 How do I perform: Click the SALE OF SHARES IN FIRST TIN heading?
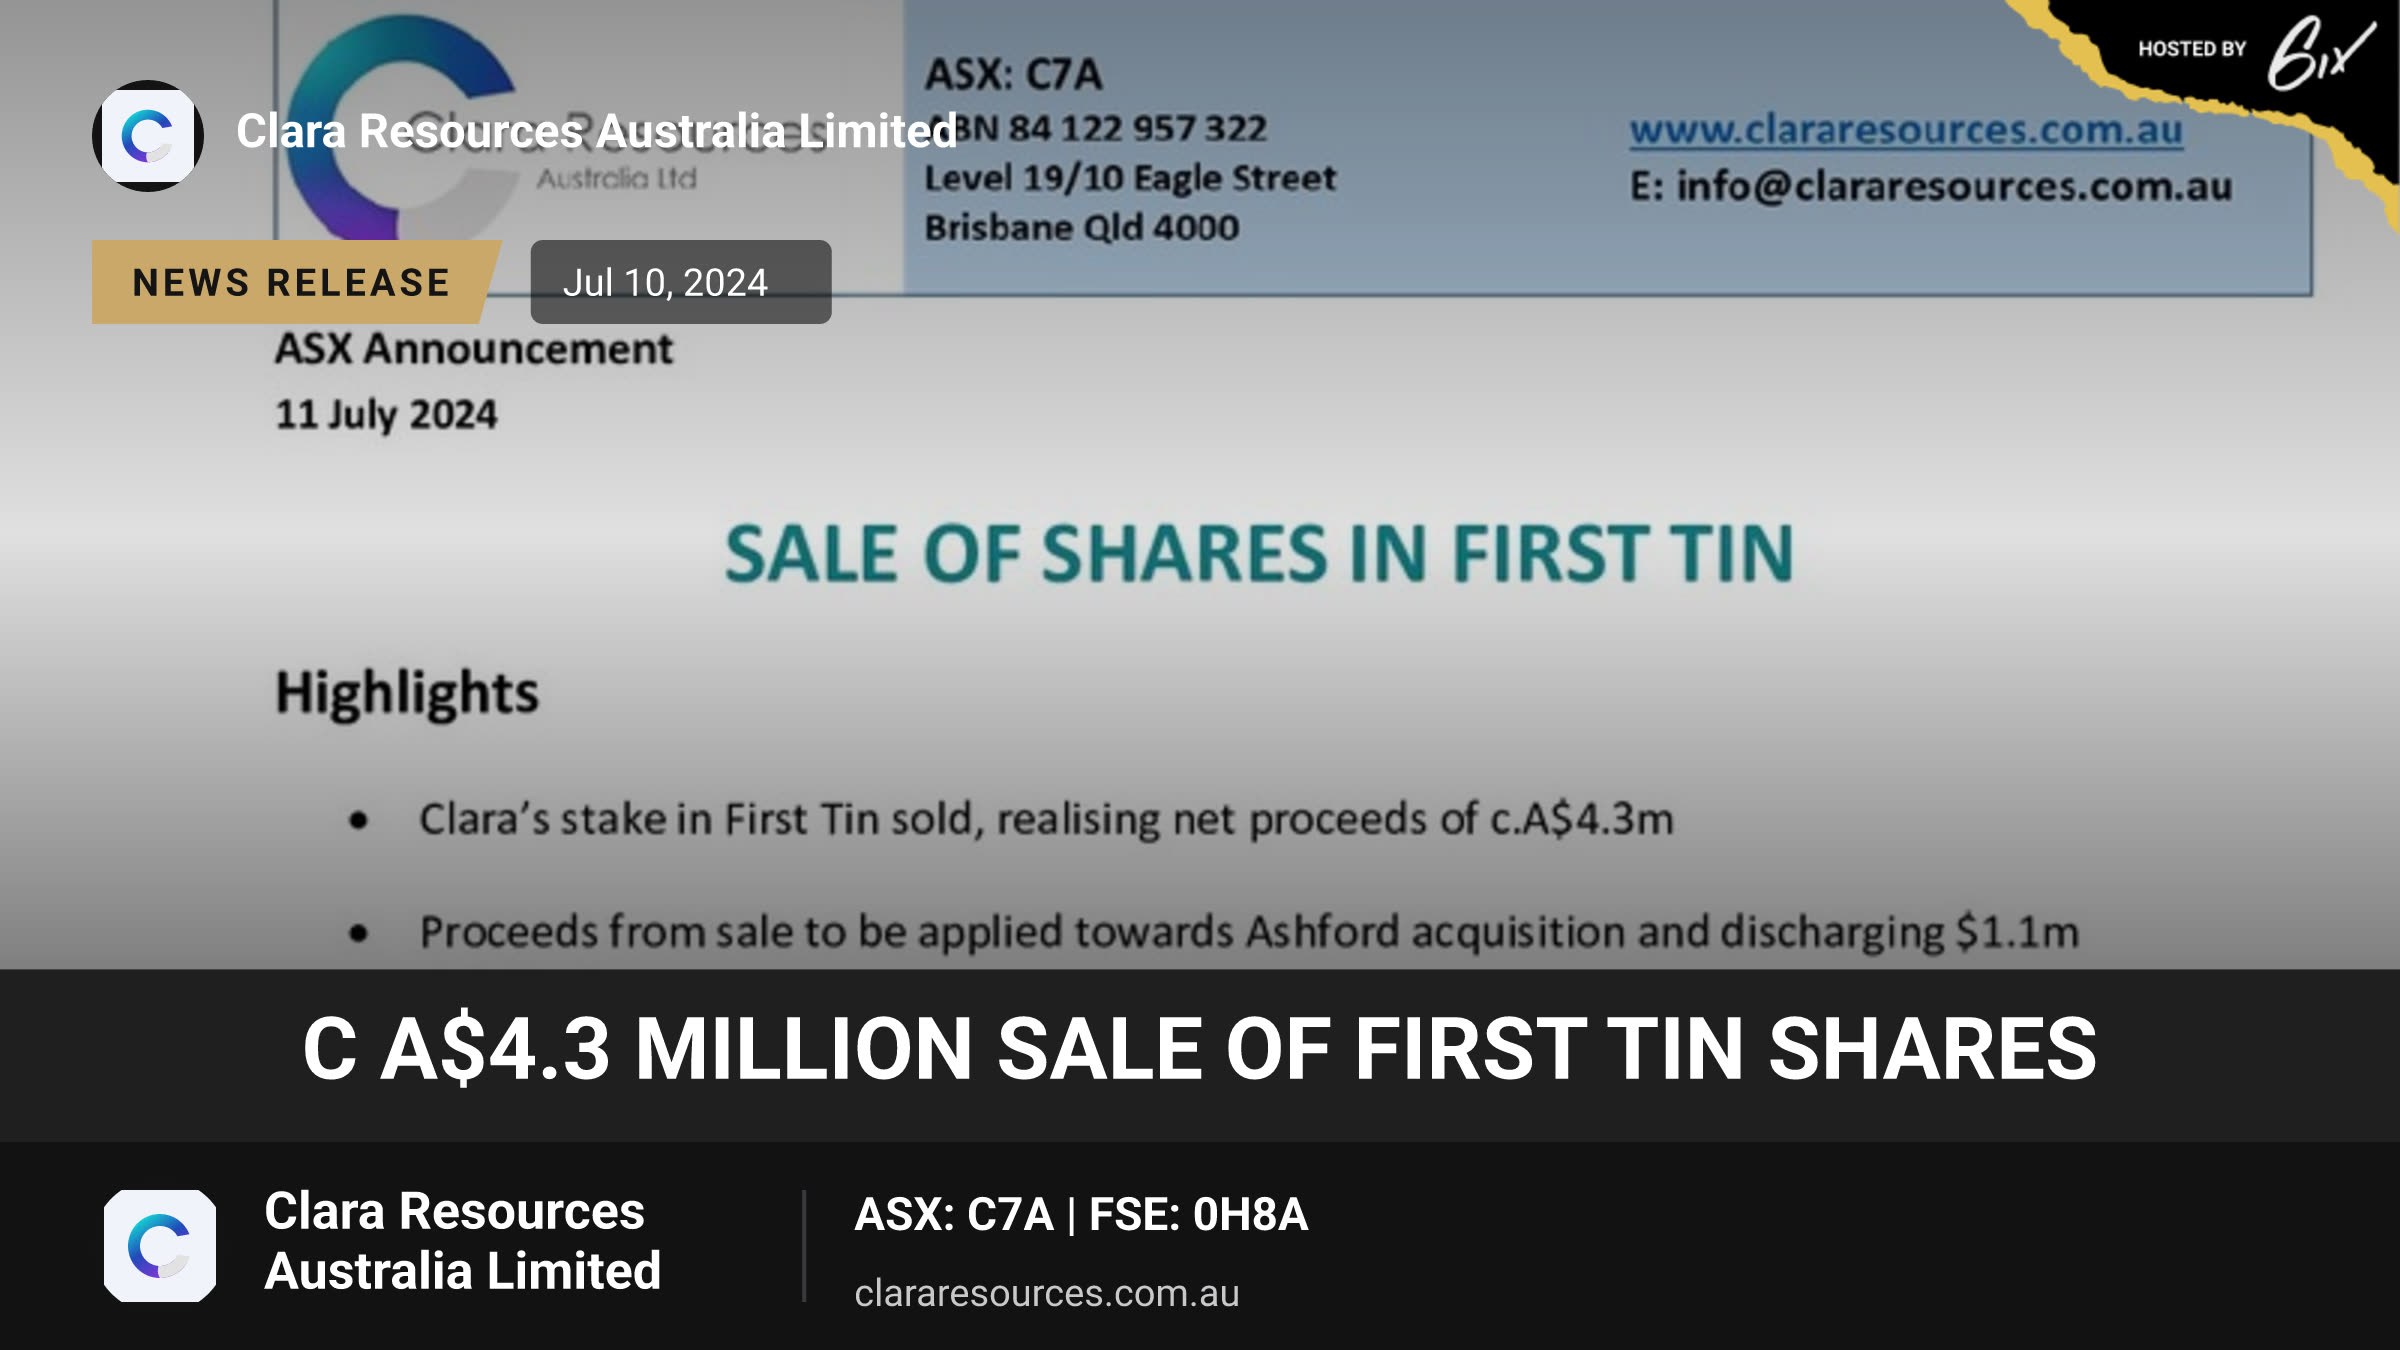[x=1260, y=554]
